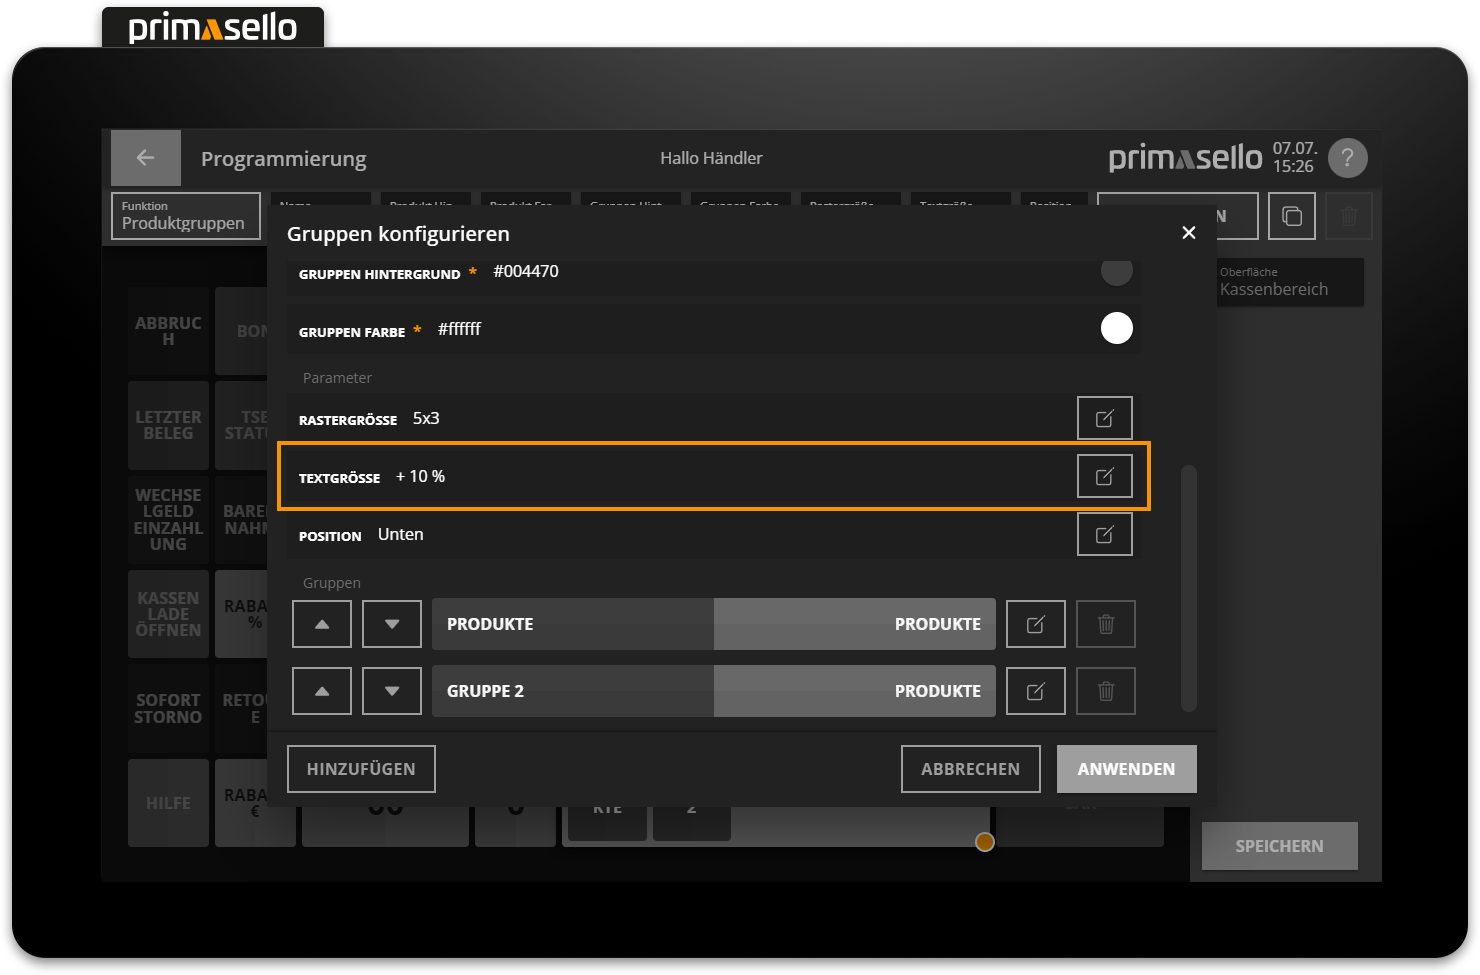
Task: Open the Funktion Produktgruppen selector
Action: (x=185, y=215)
